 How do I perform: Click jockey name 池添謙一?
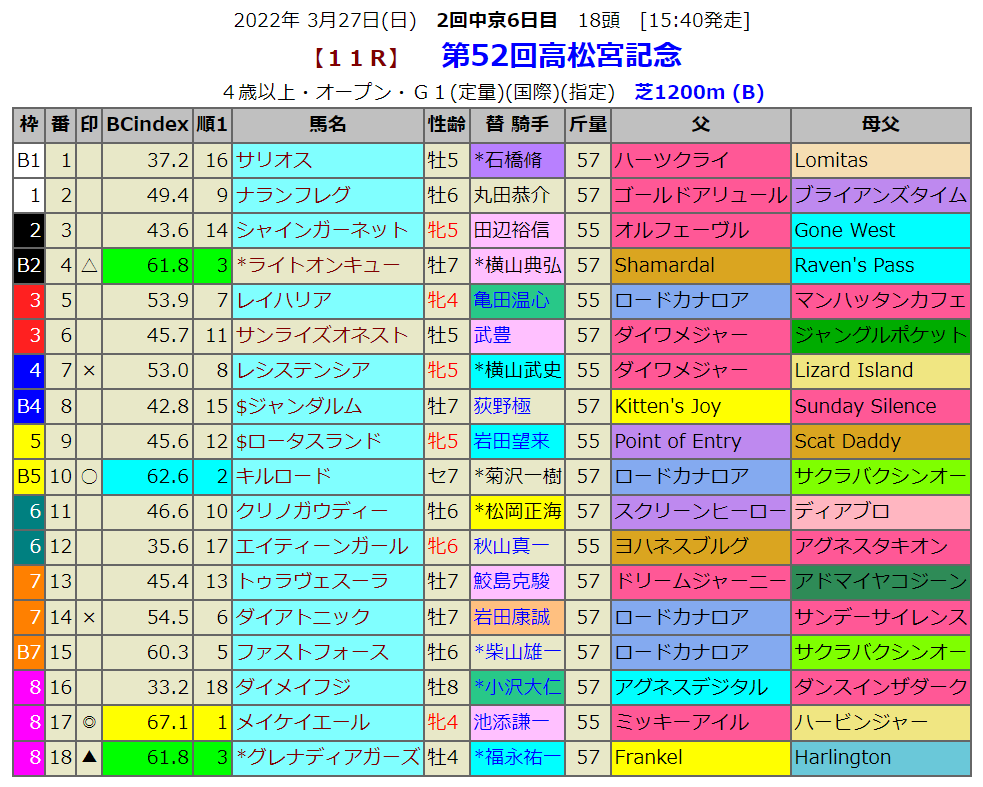coord(511,722)
